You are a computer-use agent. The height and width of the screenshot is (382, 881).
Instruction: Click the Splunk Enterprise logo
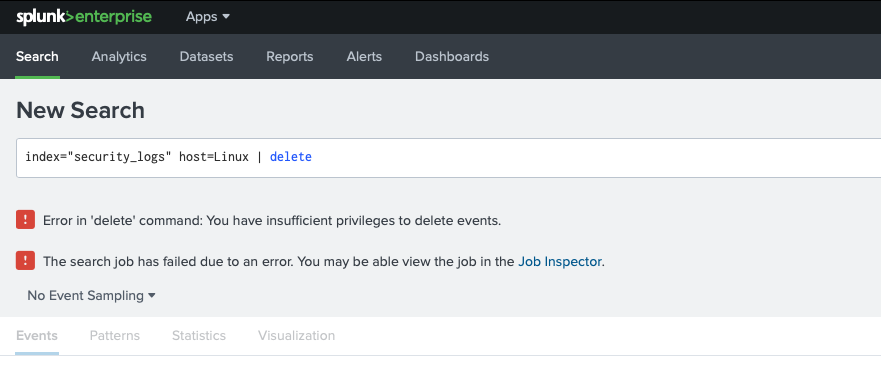84,17
